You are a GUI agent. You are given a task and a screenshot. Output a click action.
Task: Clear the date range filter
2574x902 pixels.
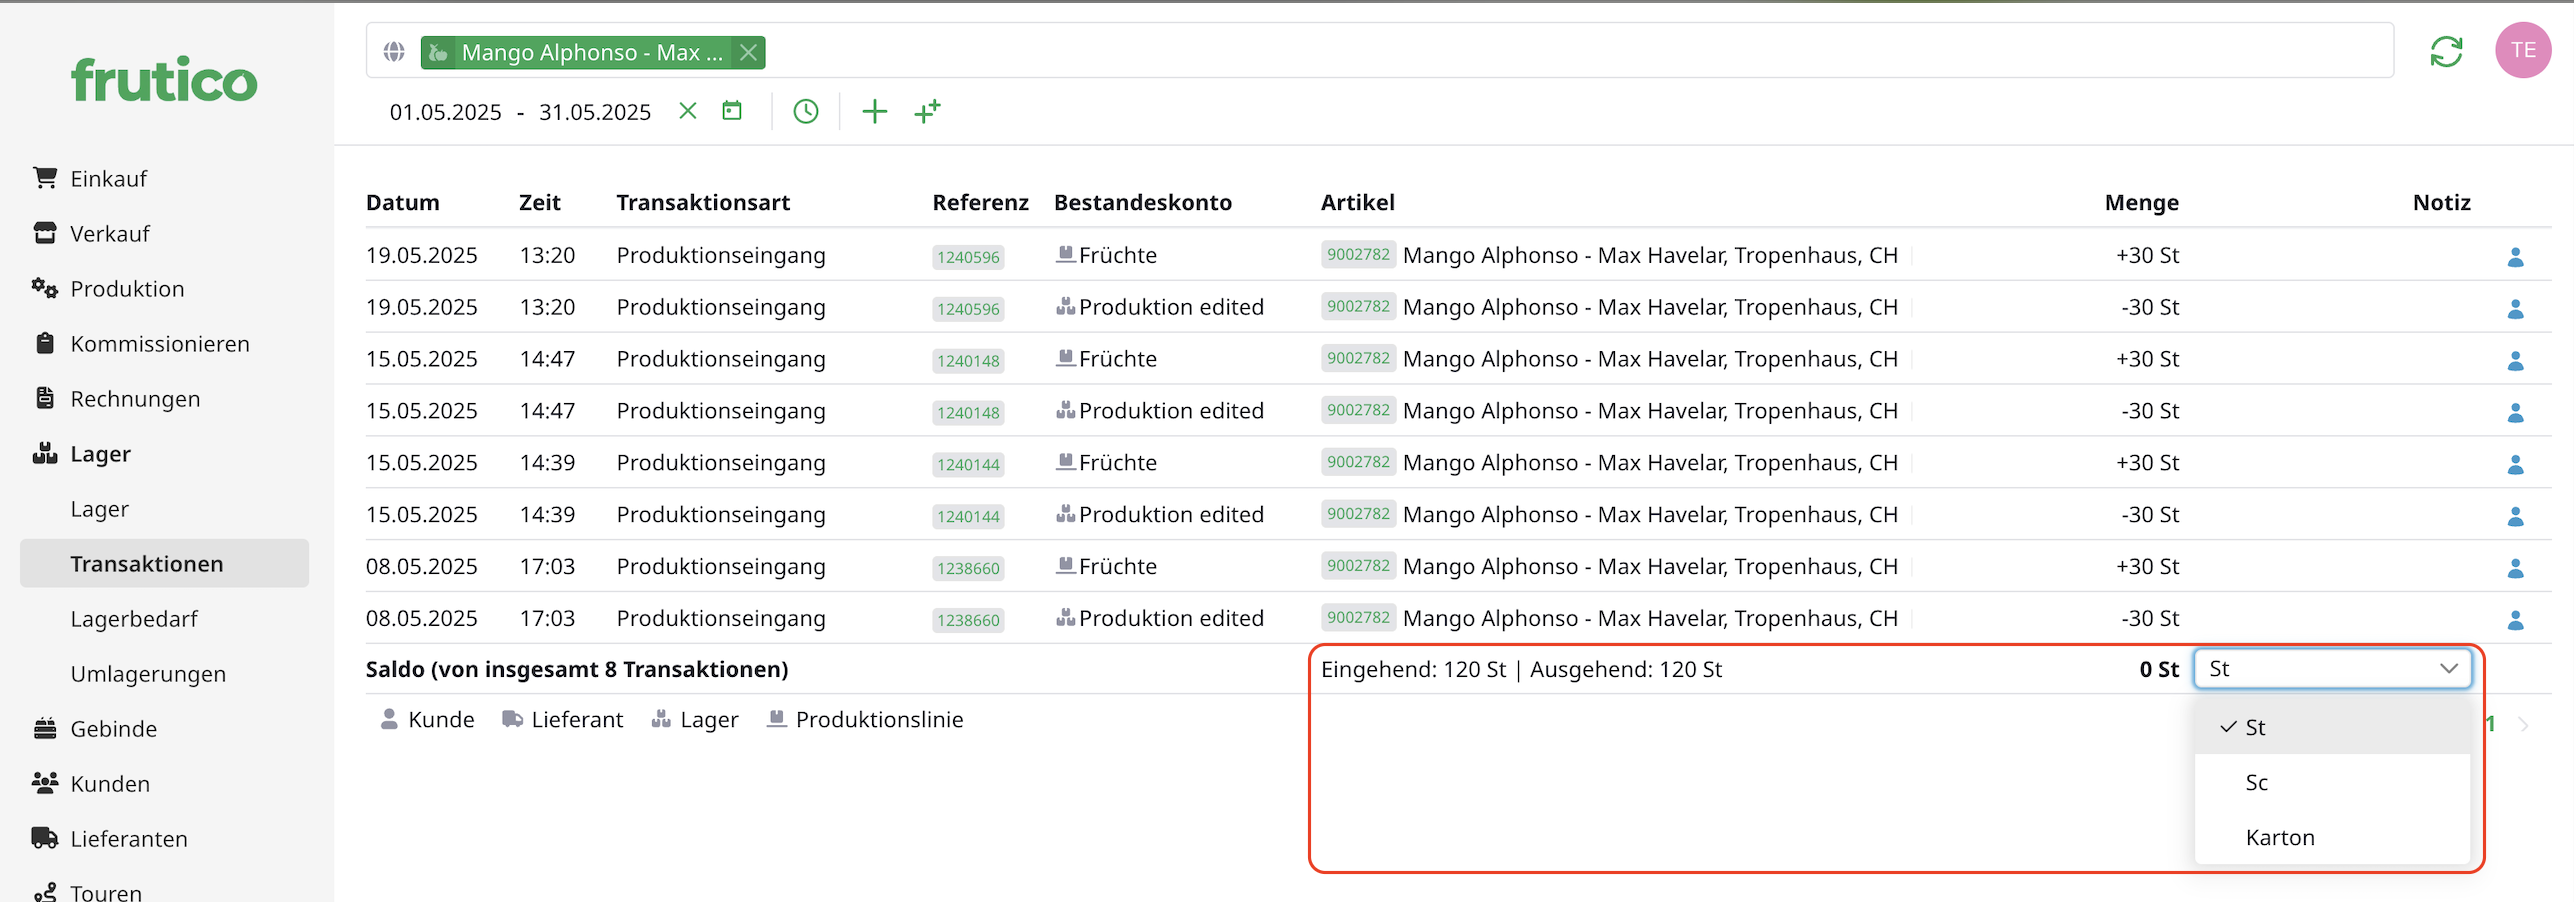(687, 111)
